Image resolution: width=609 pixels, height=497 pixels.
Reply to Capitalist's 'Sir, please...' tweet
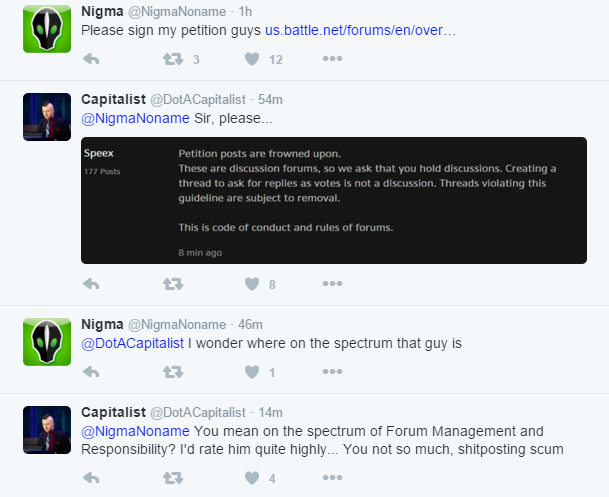91,284
